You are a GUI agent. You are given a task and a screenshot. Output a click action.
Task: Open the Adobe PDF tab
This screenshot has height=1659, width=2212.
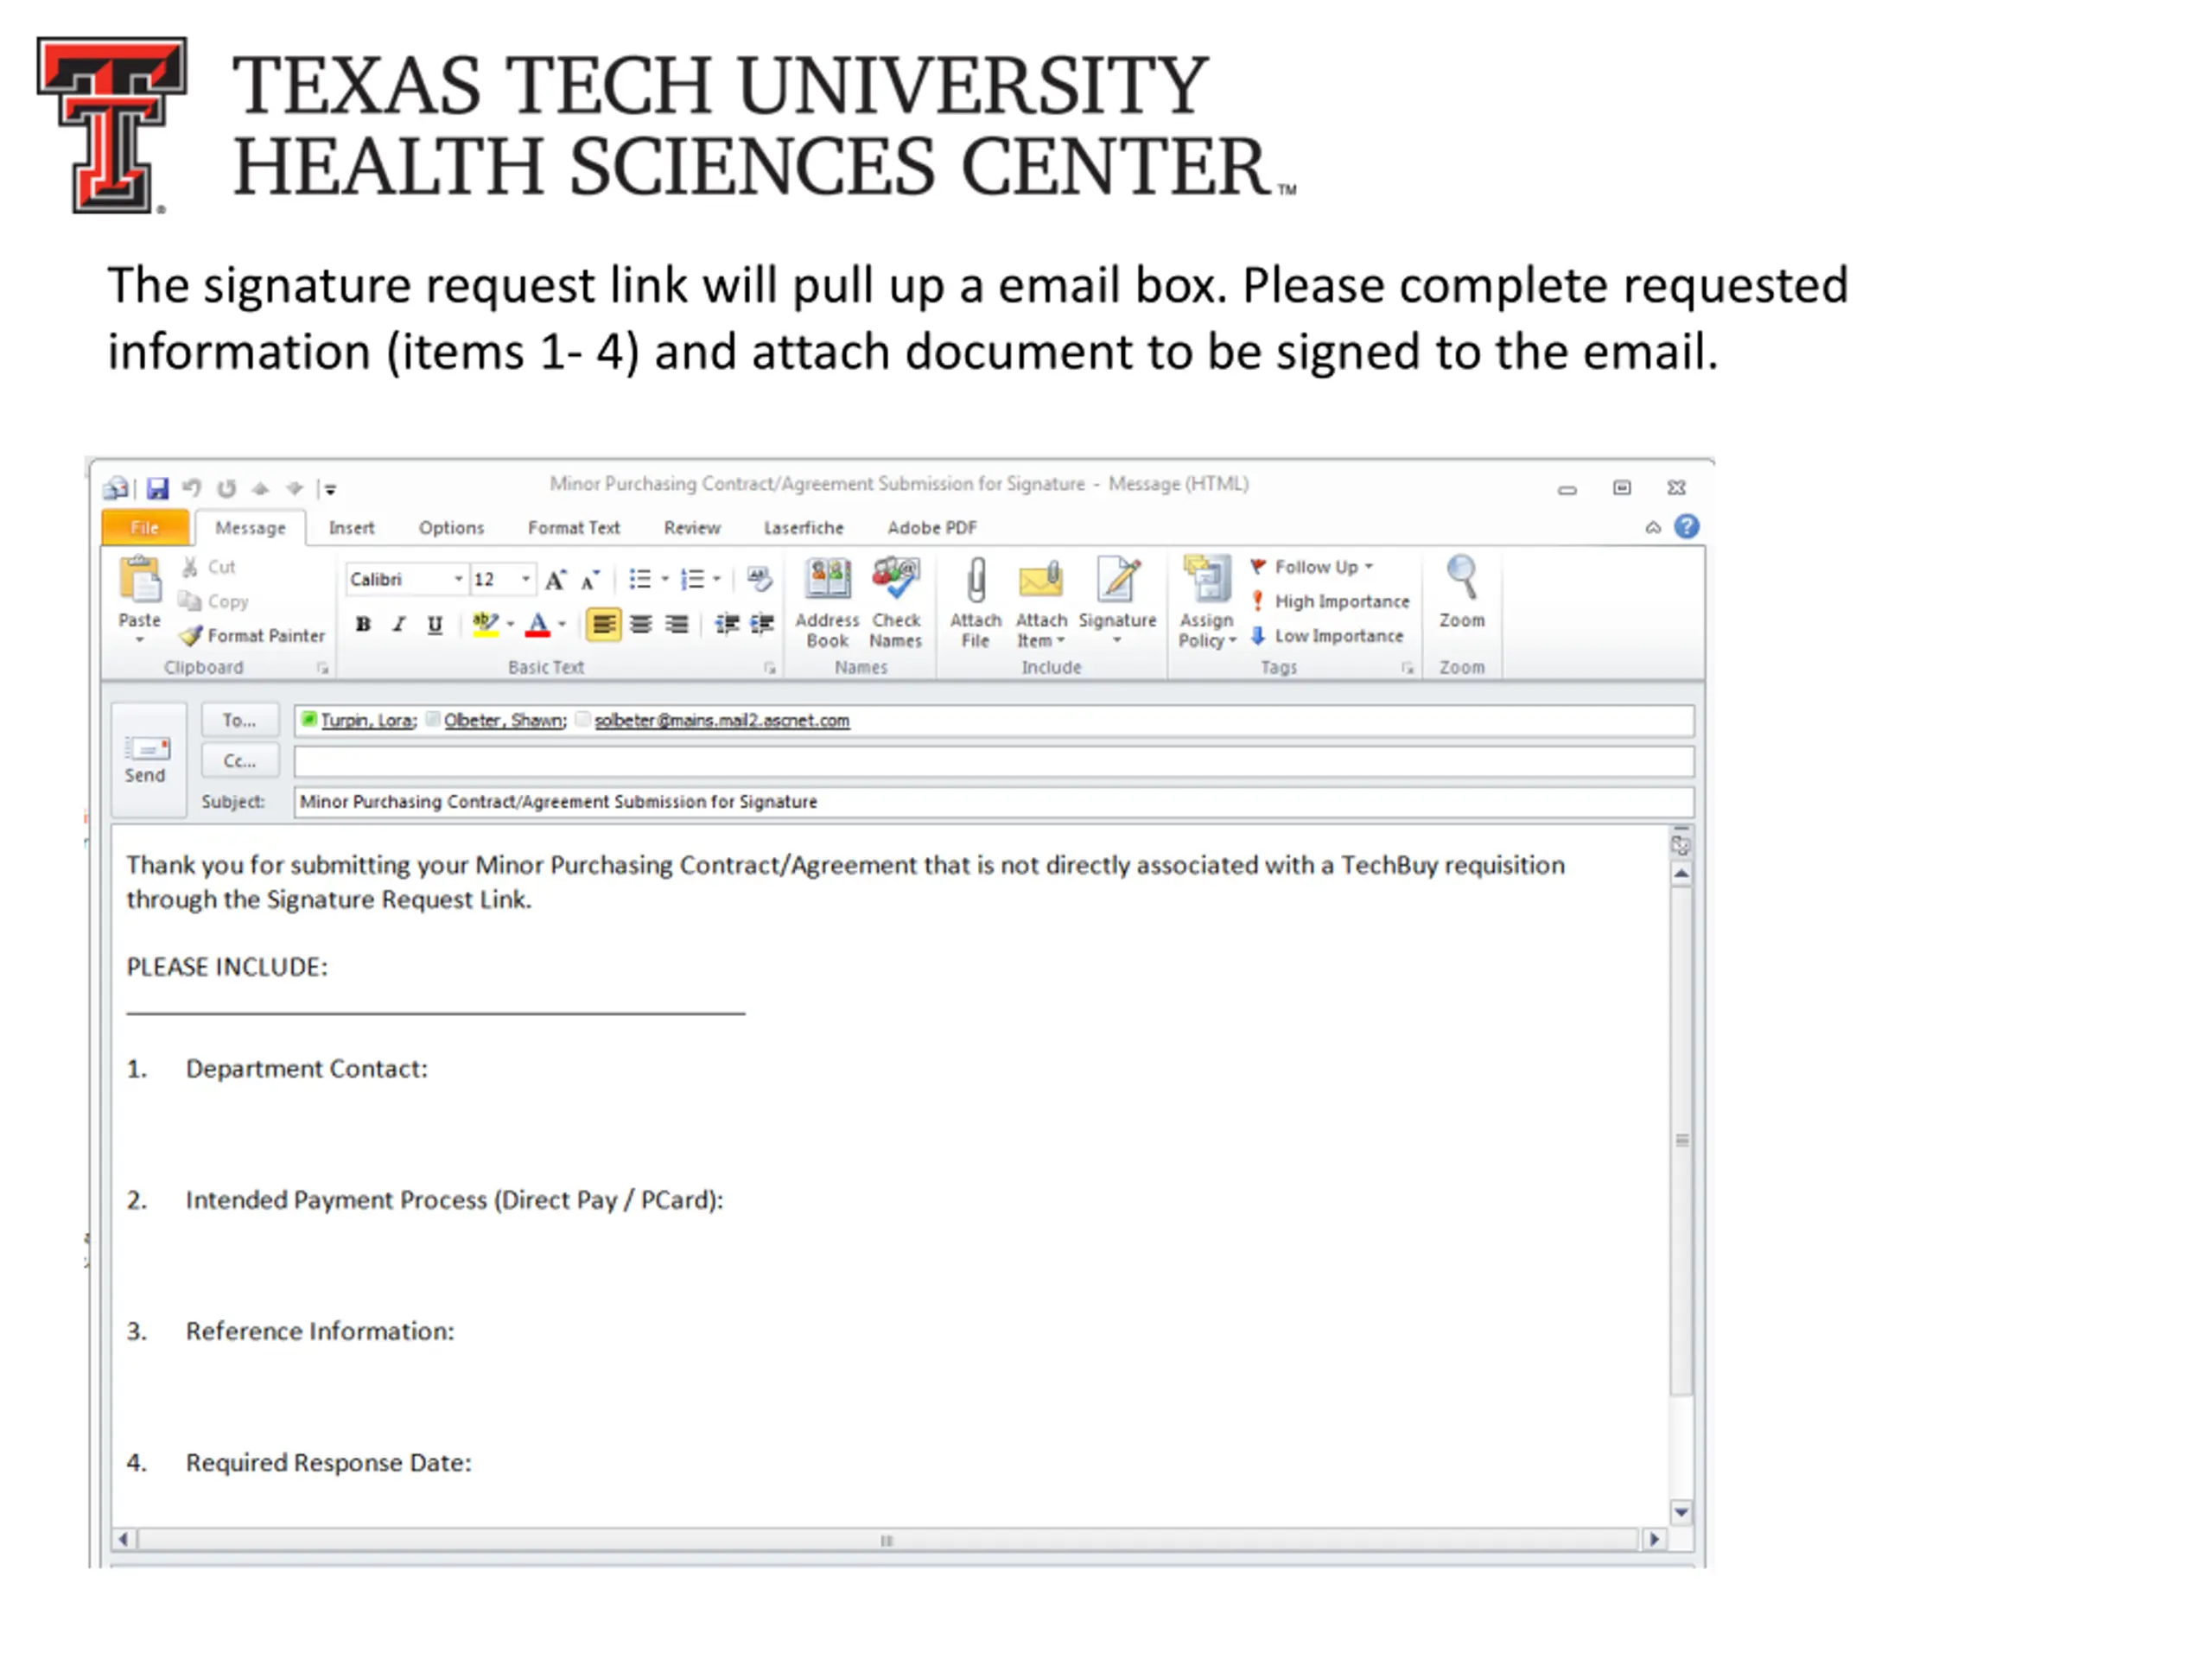coord(932,527)
